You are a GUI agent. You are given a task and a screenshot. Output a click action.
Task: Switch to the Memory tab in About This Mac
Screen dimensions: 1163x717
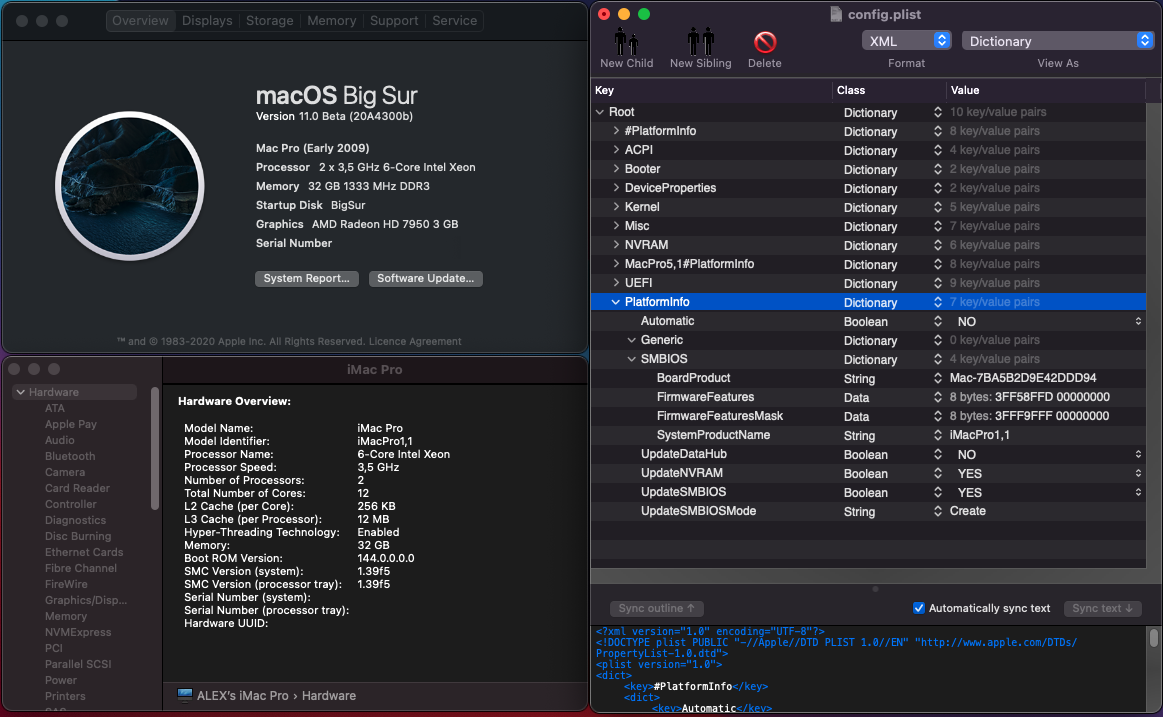point(332,21)
